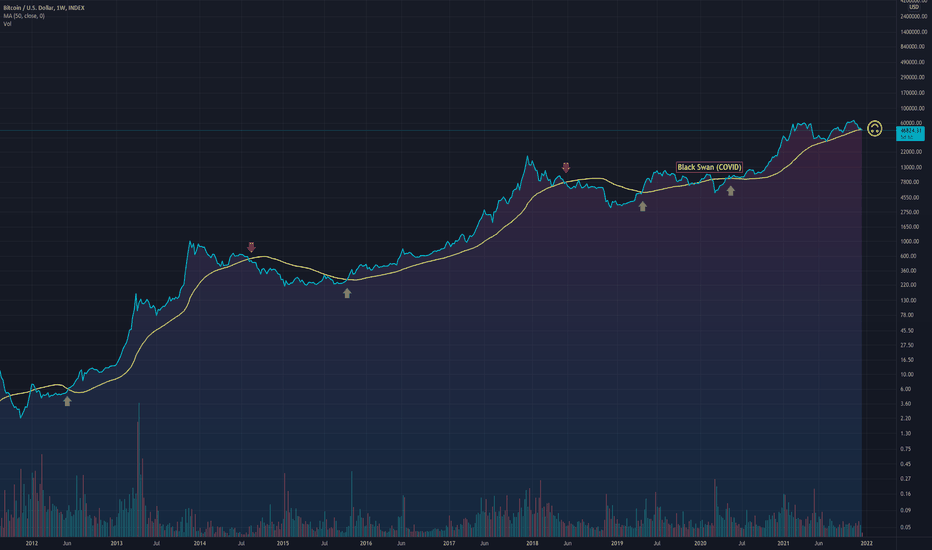Viewport: 932px width, 550px height.
Task: Click 2020 on the time axis
Action: pyautogui.click(x=700, y=543)
